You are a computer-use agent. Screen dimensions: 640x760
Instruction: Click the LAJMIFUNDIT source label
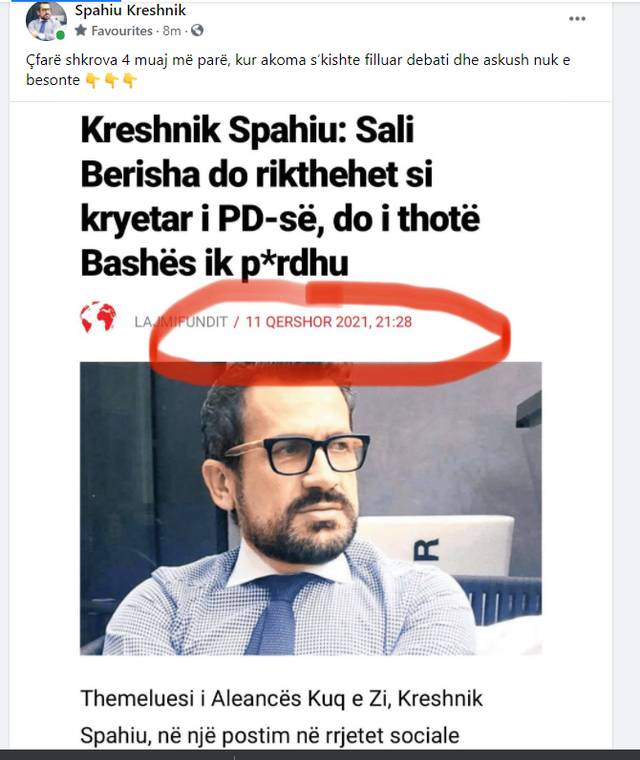[x=181, y=322]
